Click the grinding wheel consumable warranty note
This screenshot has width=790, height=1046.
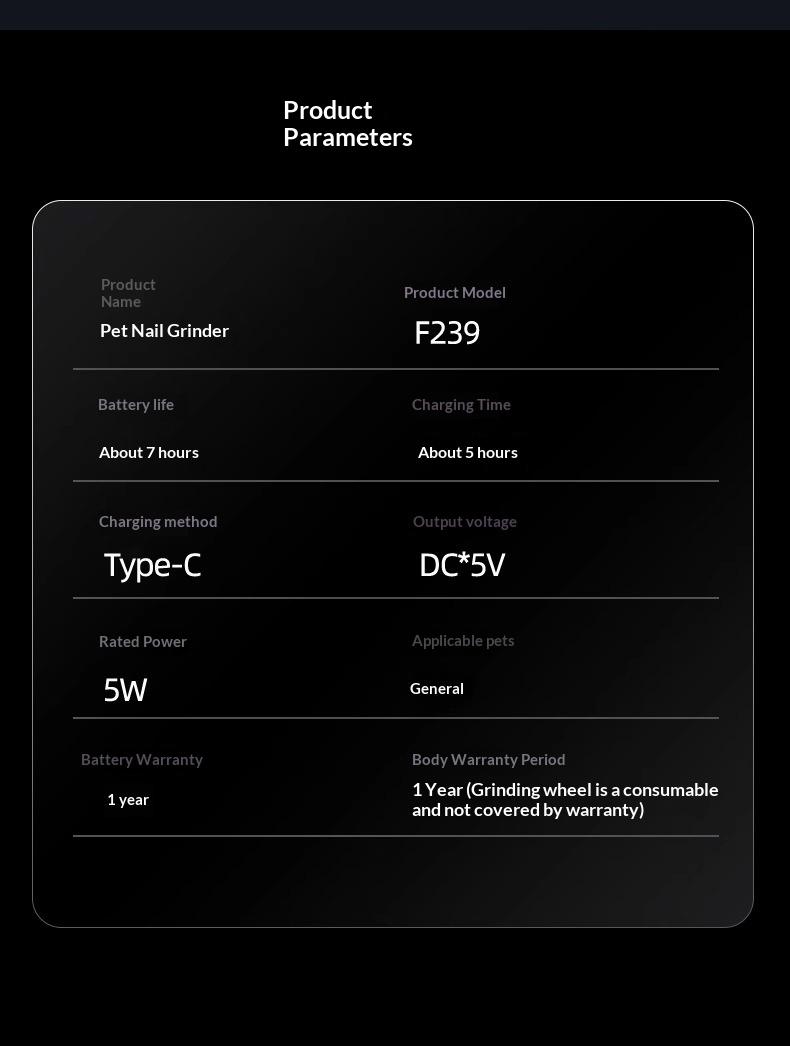(x=565, y=799)
